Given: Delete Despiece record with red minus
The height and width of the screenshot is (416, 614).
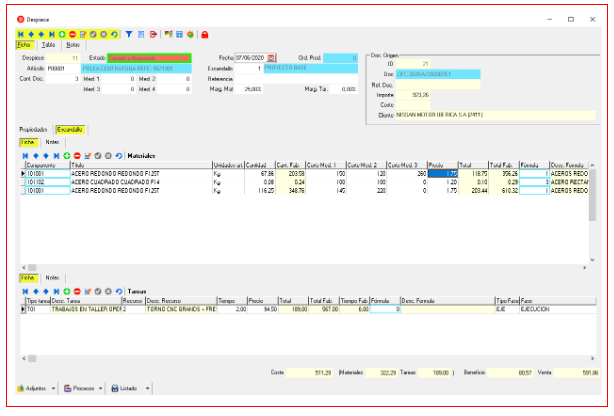Looking at the screenshot, I should pos(72,34).
